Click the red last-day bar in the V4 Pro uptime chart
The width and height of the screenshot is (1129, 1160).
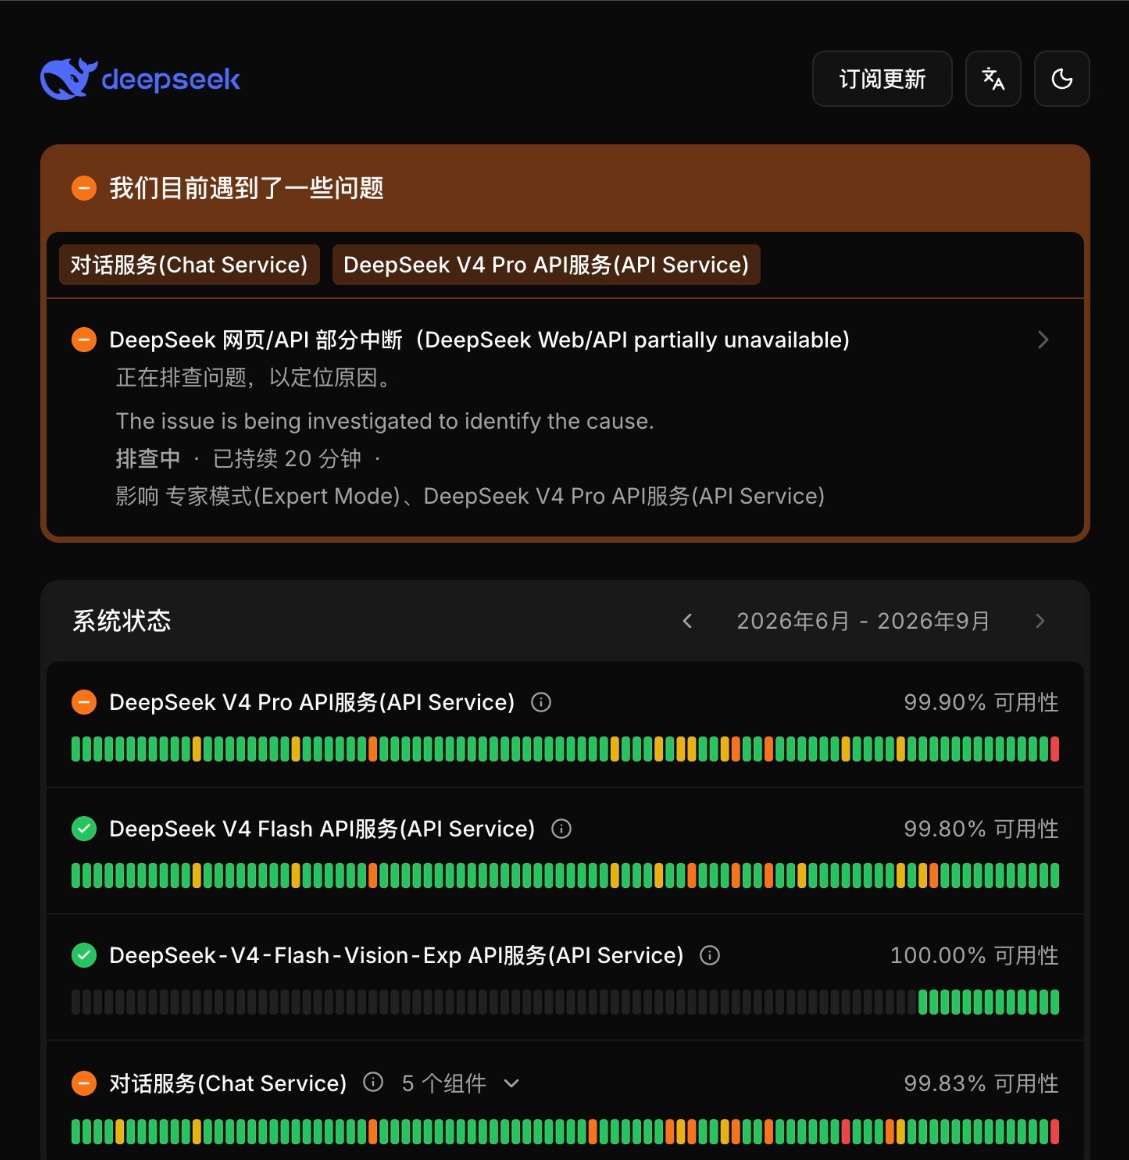(1054, 749)
